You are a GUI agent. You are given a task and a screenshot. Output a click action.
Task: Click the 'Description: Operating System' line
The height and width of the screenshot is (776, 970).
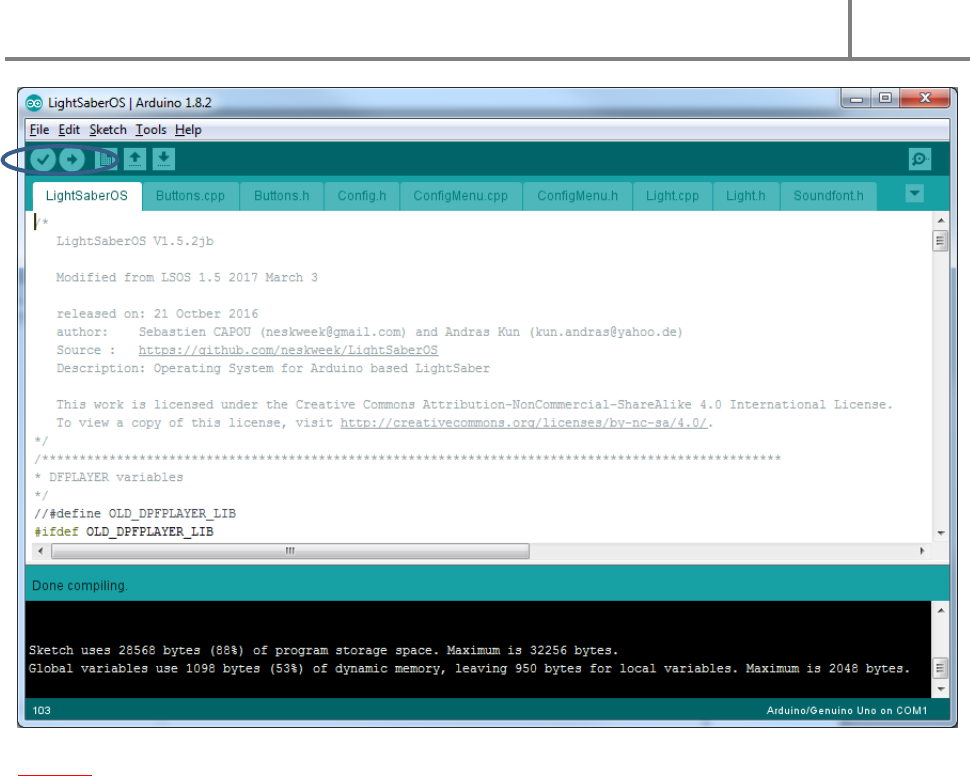pyautogui.click(x=273, y=369)
